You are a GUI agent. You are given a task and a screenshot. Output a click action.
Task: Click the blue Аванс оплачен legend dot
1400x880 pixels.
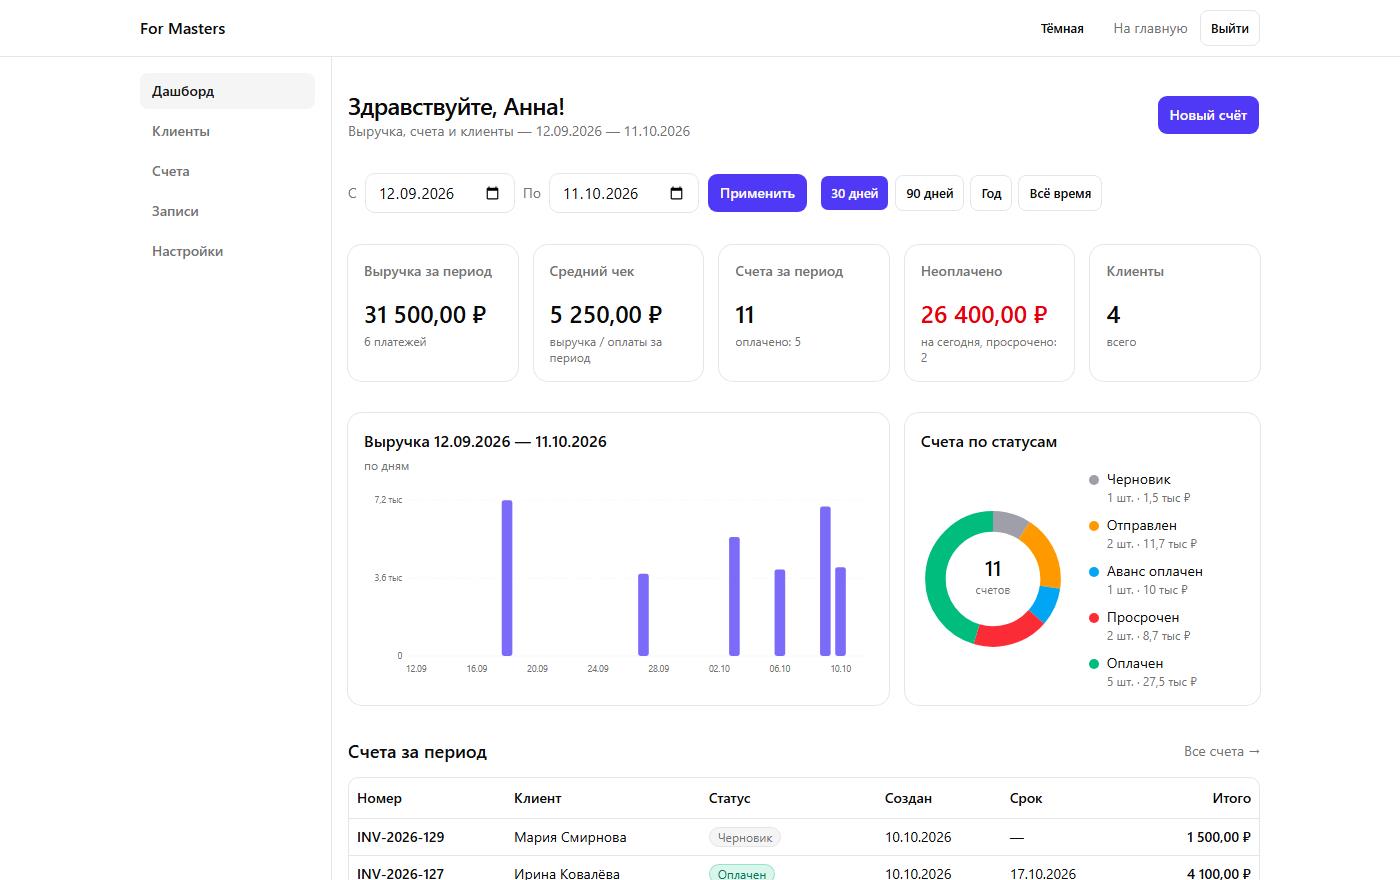coord(1094,572)
